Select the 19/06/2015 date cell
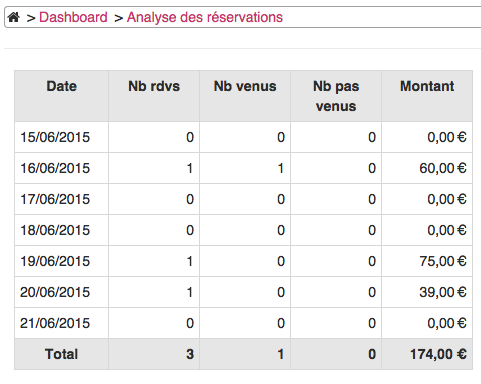The width and height of the screenshot is (481, 384). [x=62, y=261]
